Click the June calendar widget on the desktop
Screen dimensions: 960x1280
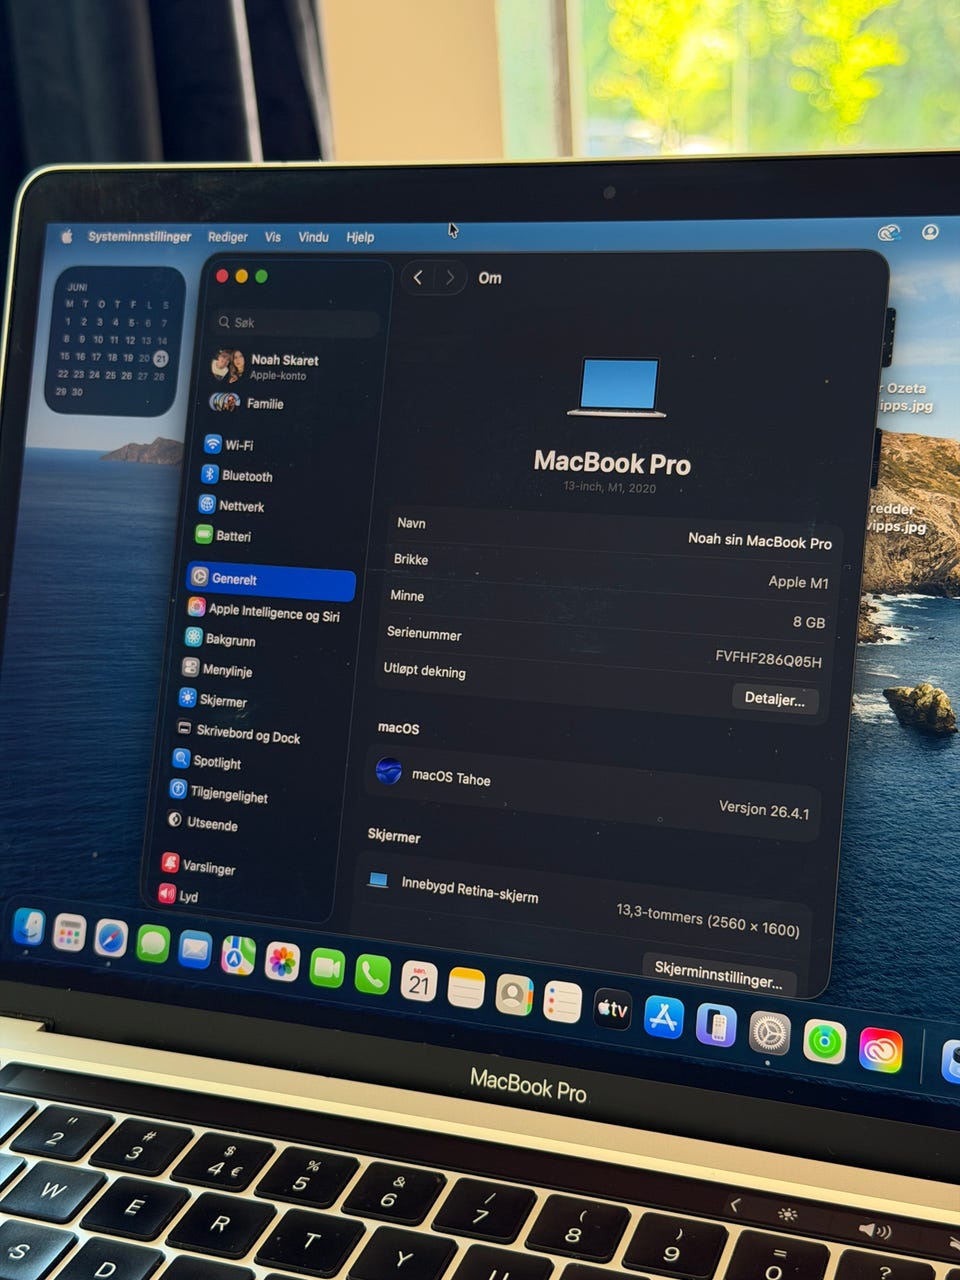click(113, 340)
